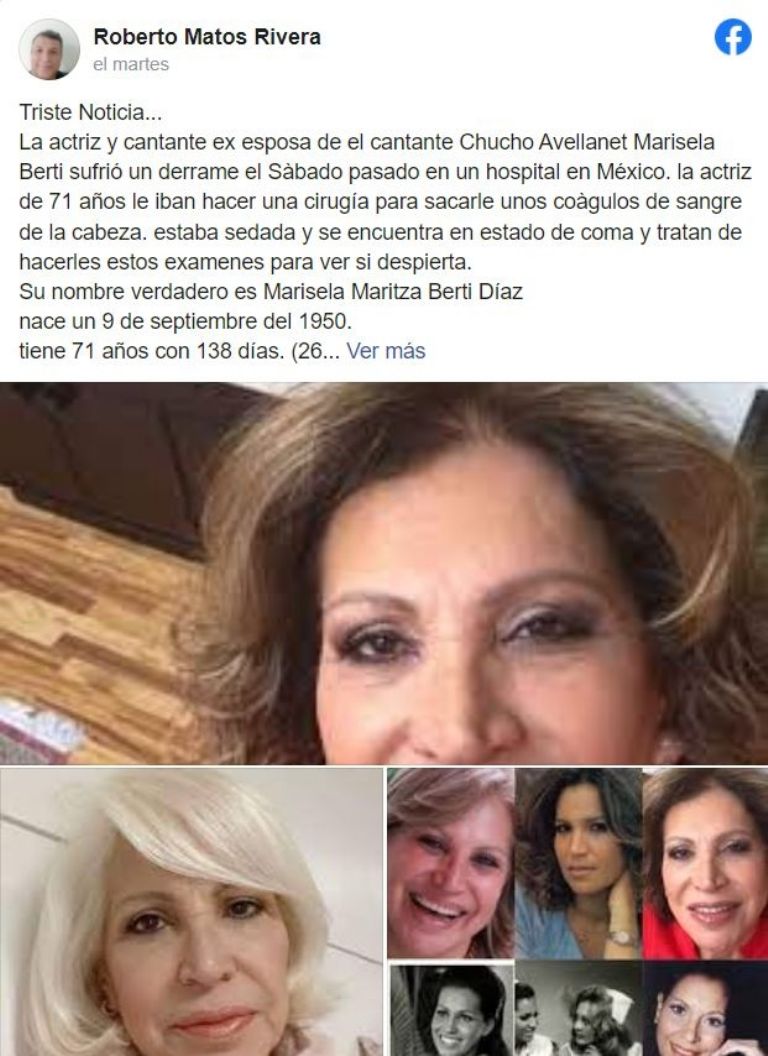Select the smiling light-brown-haired woman collage photo

point(450,863)
